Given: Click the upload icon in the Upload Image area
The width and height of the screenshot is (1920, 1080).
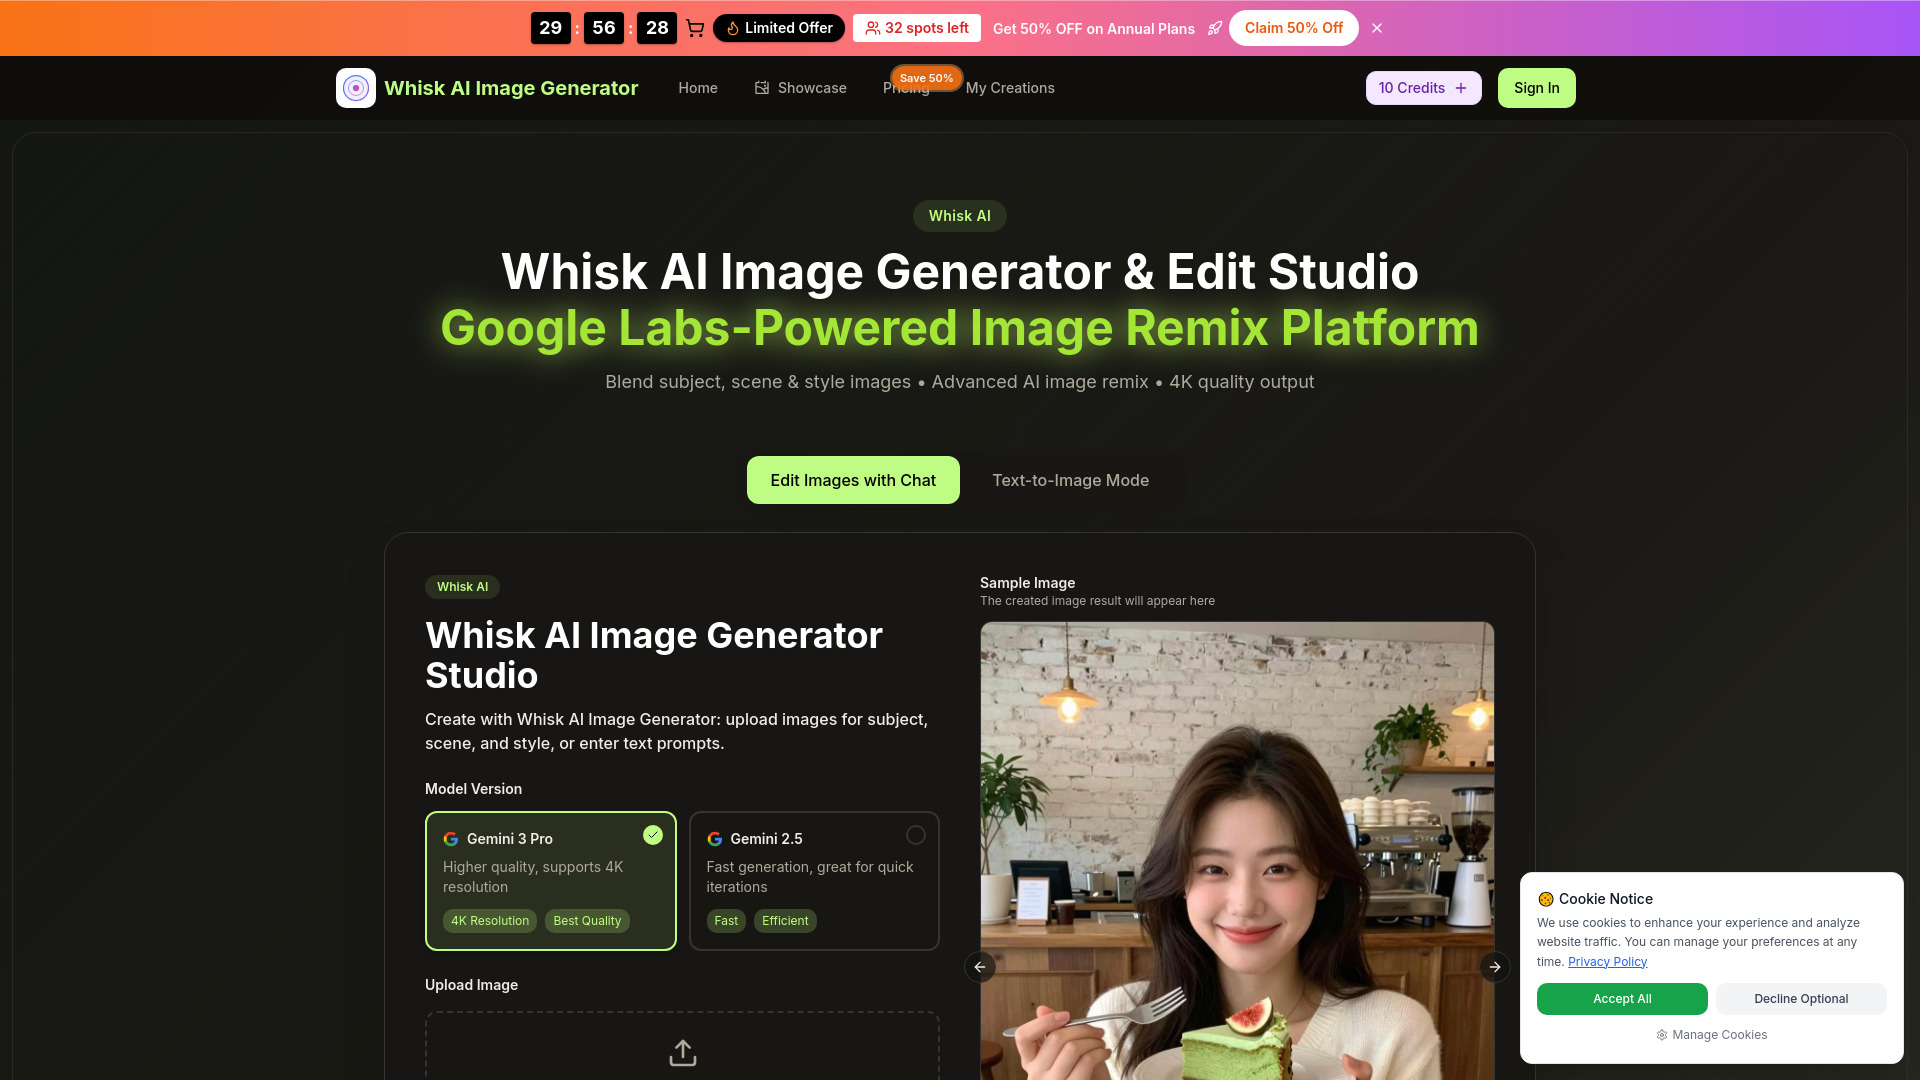Looking at the screenshot, I should (x=682, y=1052).
